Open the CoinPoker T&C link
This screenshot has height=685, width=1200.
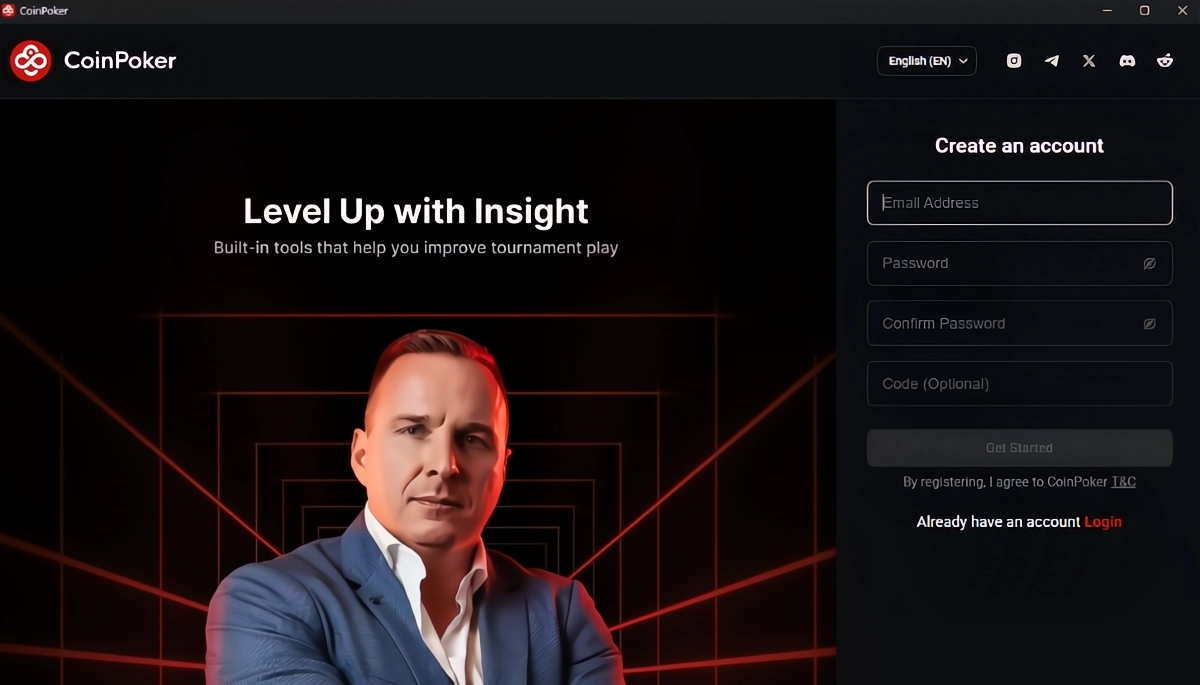point(1124,482)
